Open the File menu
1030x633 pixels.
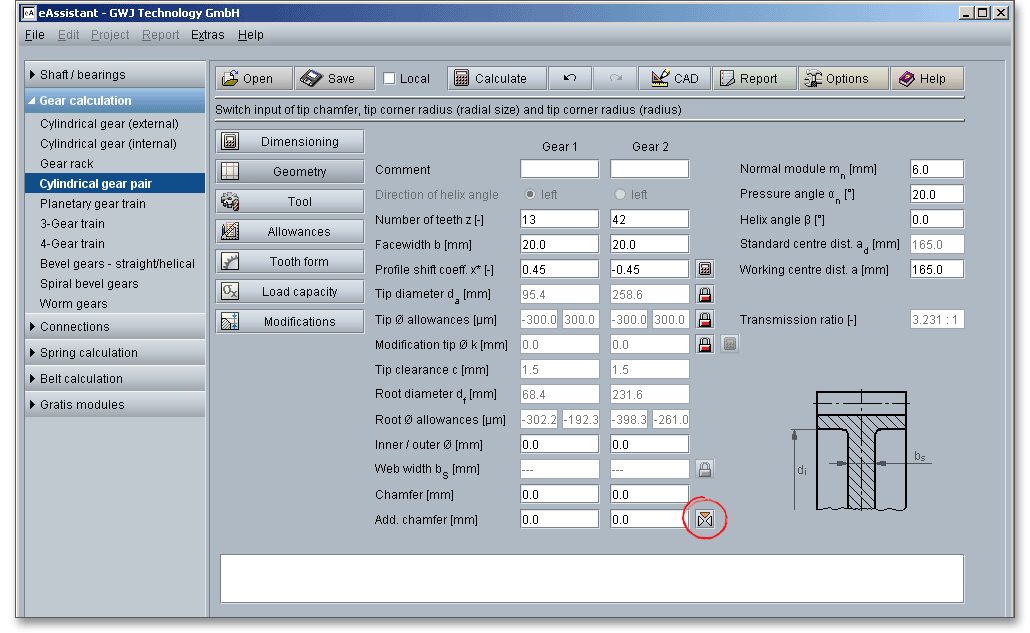(35, 35)
